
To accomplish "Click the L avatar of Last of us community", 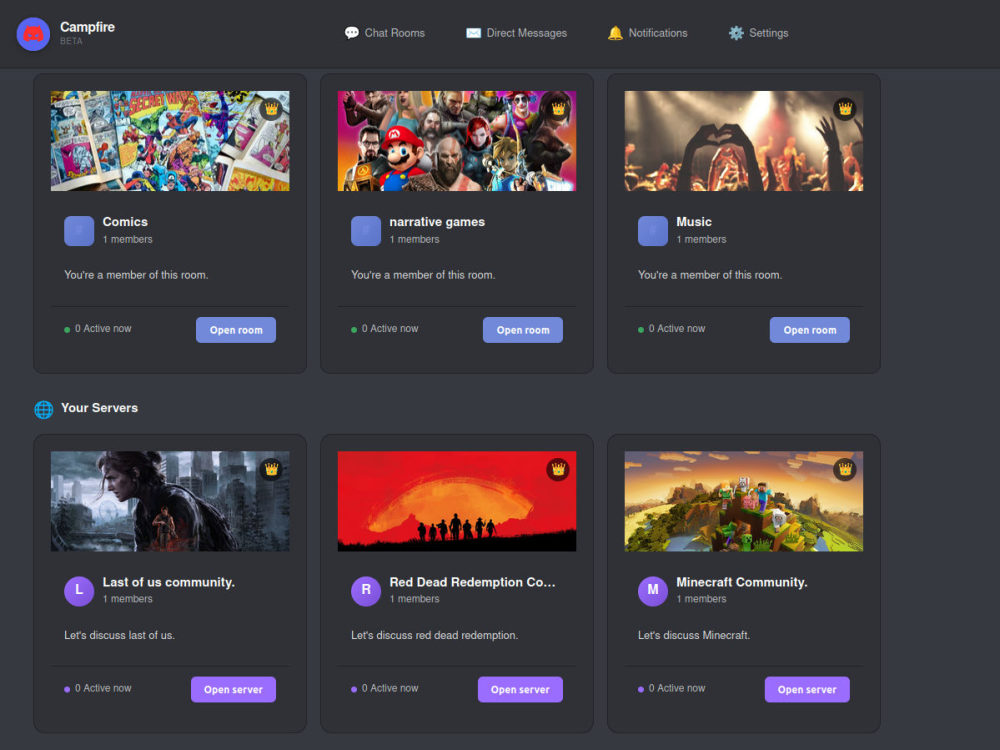I will 79,591.
